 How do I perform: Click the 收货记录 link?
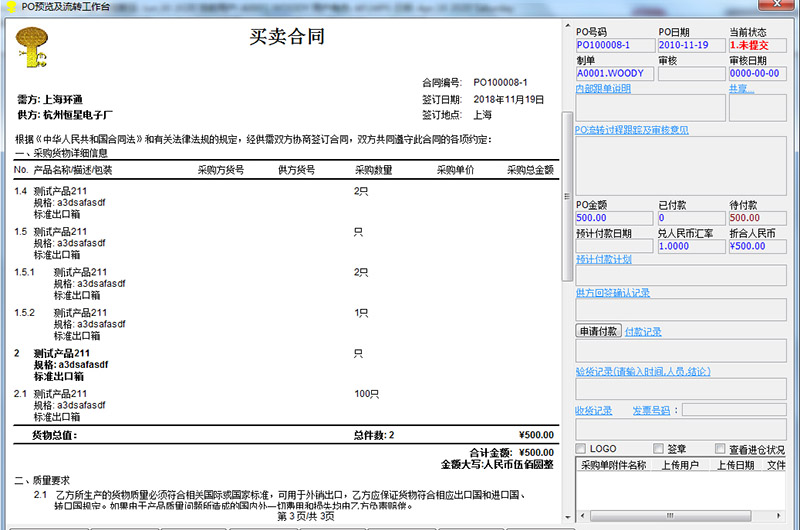593,410
